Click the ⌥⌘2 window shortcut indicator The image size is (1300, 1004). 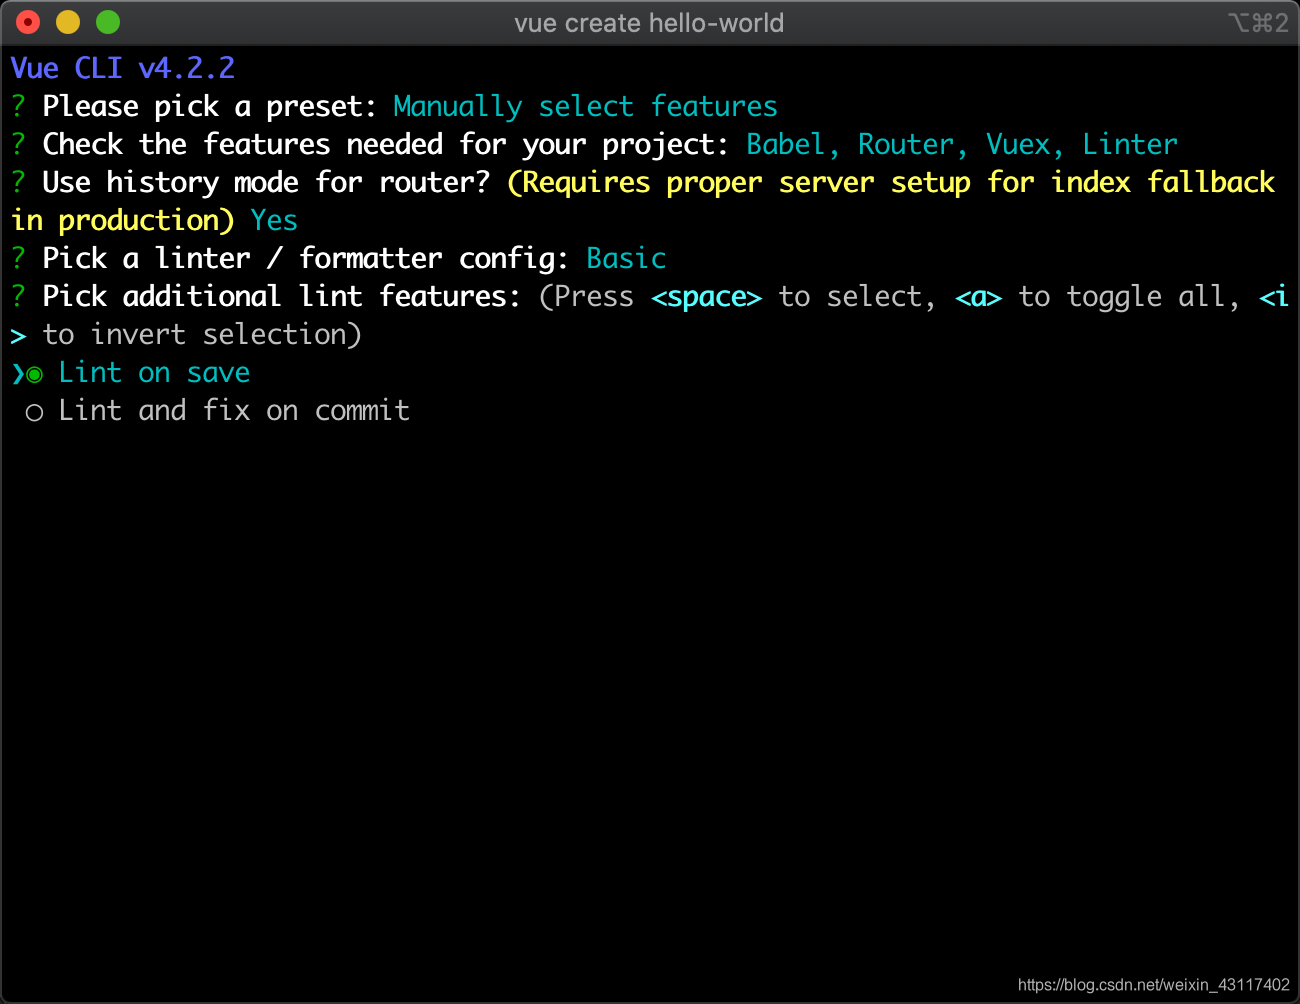[1258, 23]
